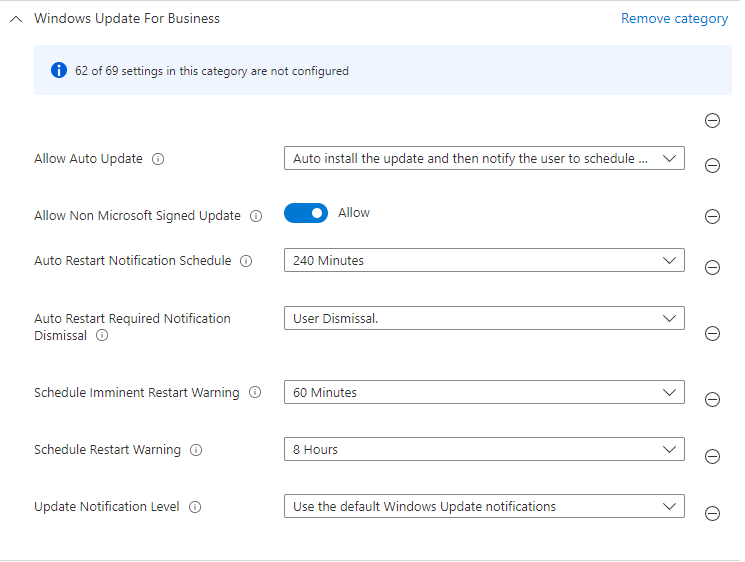Open the Allow Auto Update dropdown

coord(484,158)
